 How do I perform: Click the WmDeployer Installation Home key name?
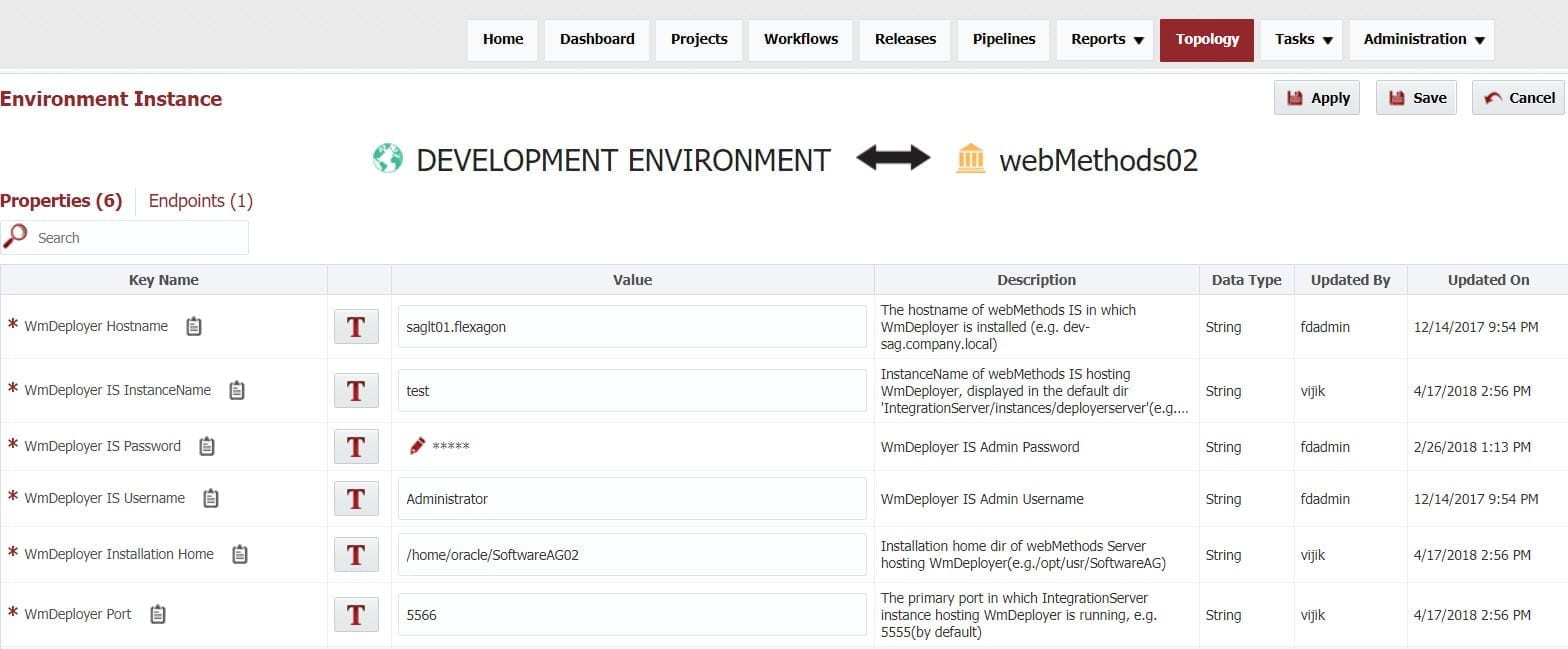119,554
